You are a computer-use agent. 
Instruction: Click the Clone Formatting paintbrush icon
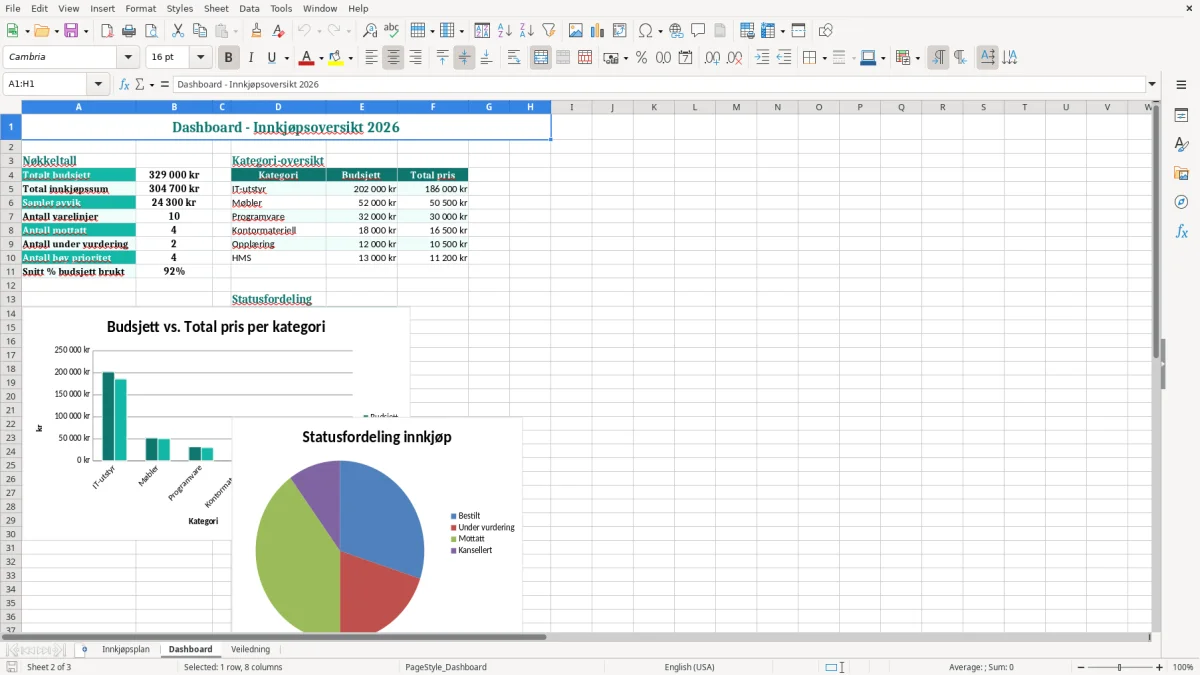(256, 31)
